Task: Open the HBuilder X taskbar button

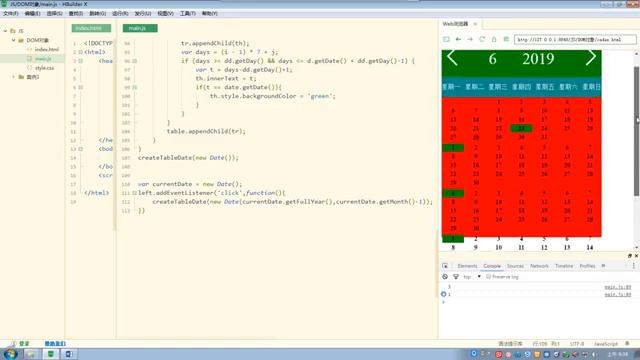Action: pyautogui.click(x=51, y=354)
